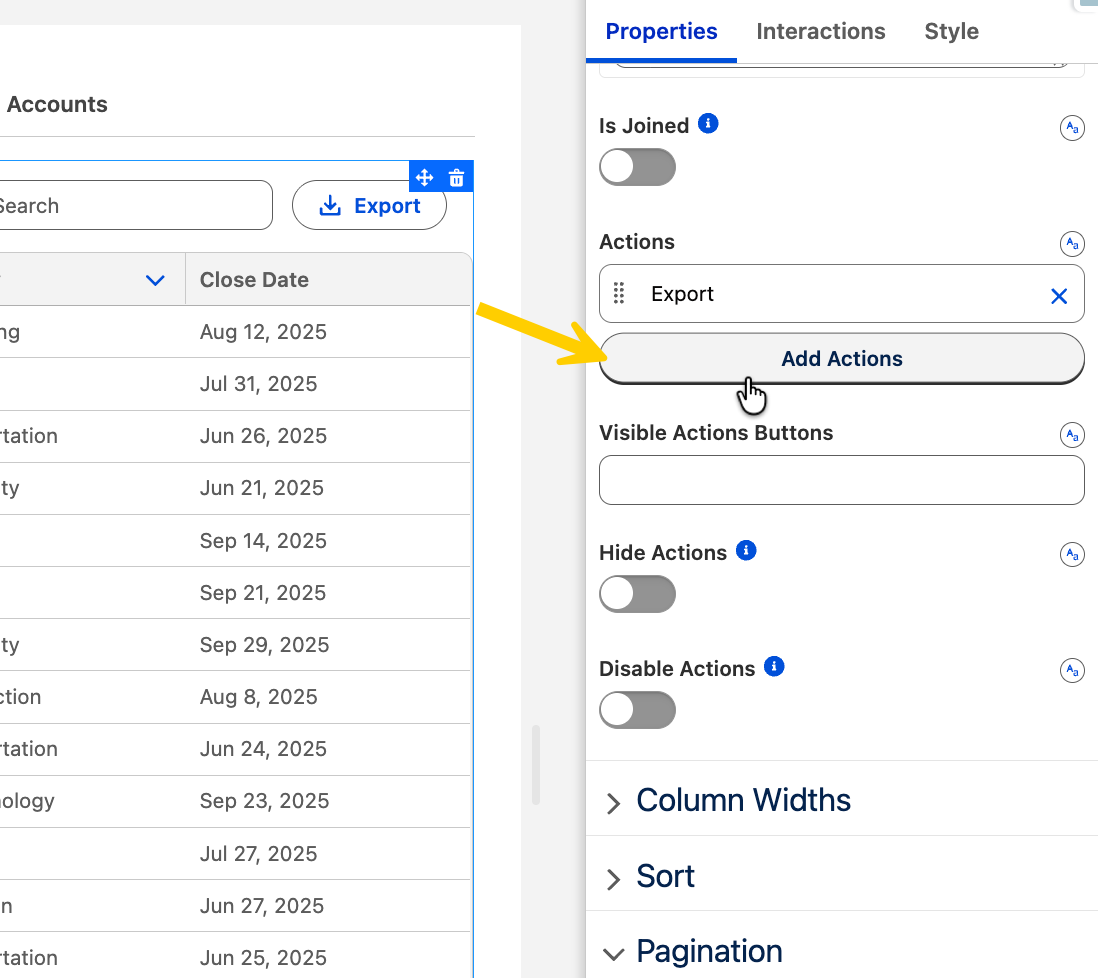Open the Style tab
Viewport: 1098px width, 978px height.
951,32
